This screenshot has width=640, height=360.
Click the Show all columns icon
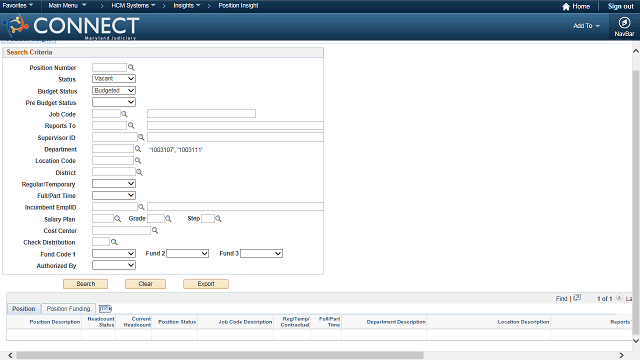(x=105, y=309)
